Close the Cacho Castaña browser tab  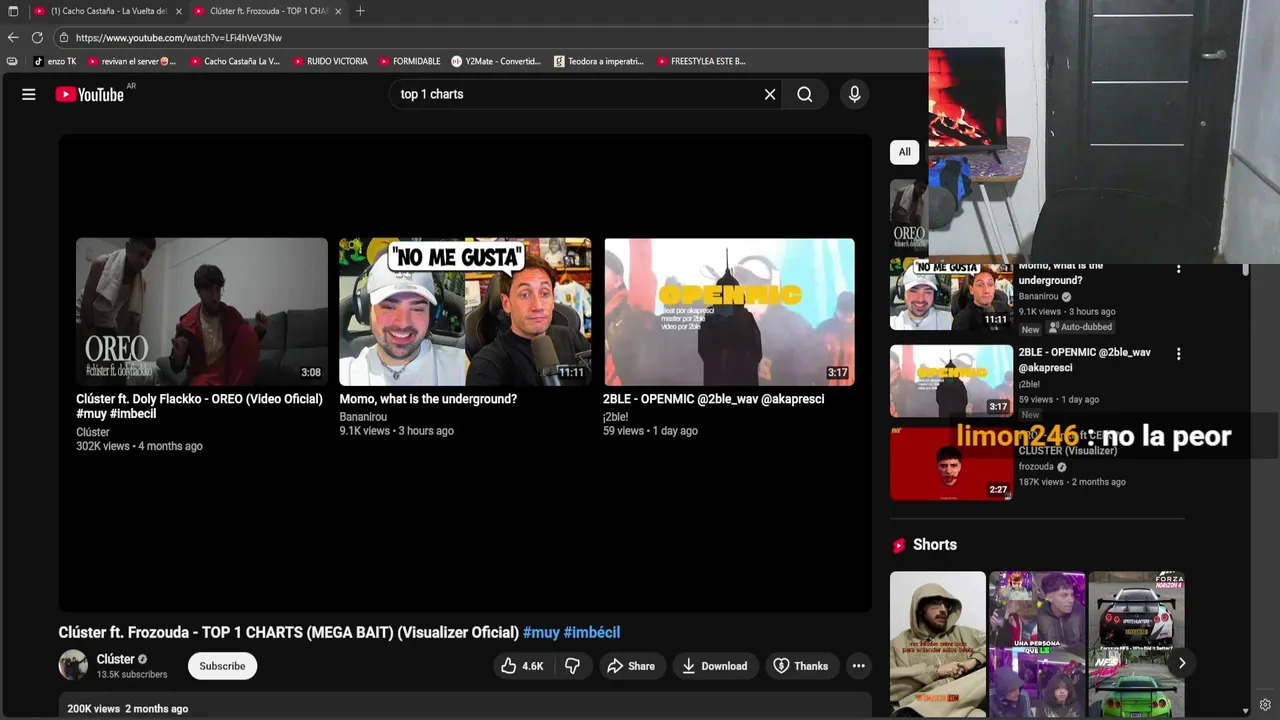pos(179,11)
